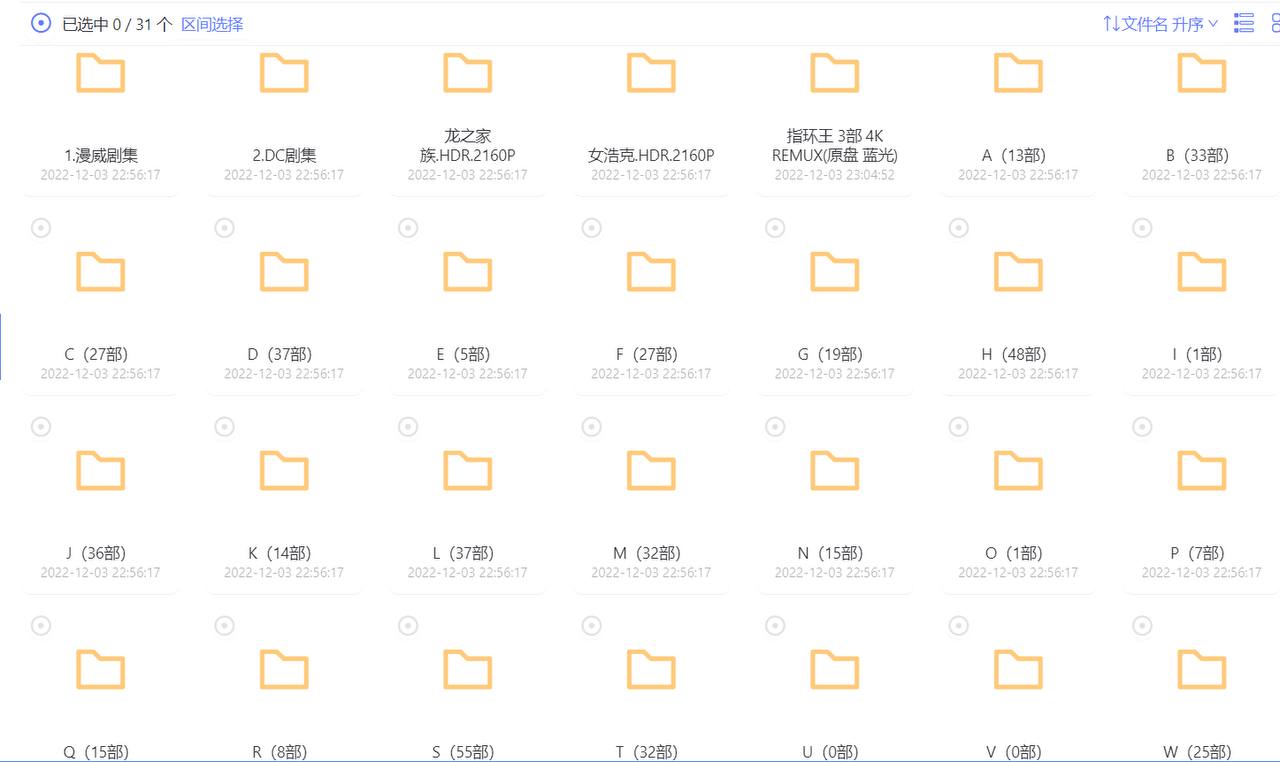Open the M（32部）folder icon
Screen dimensions: 1280x762
651,470
